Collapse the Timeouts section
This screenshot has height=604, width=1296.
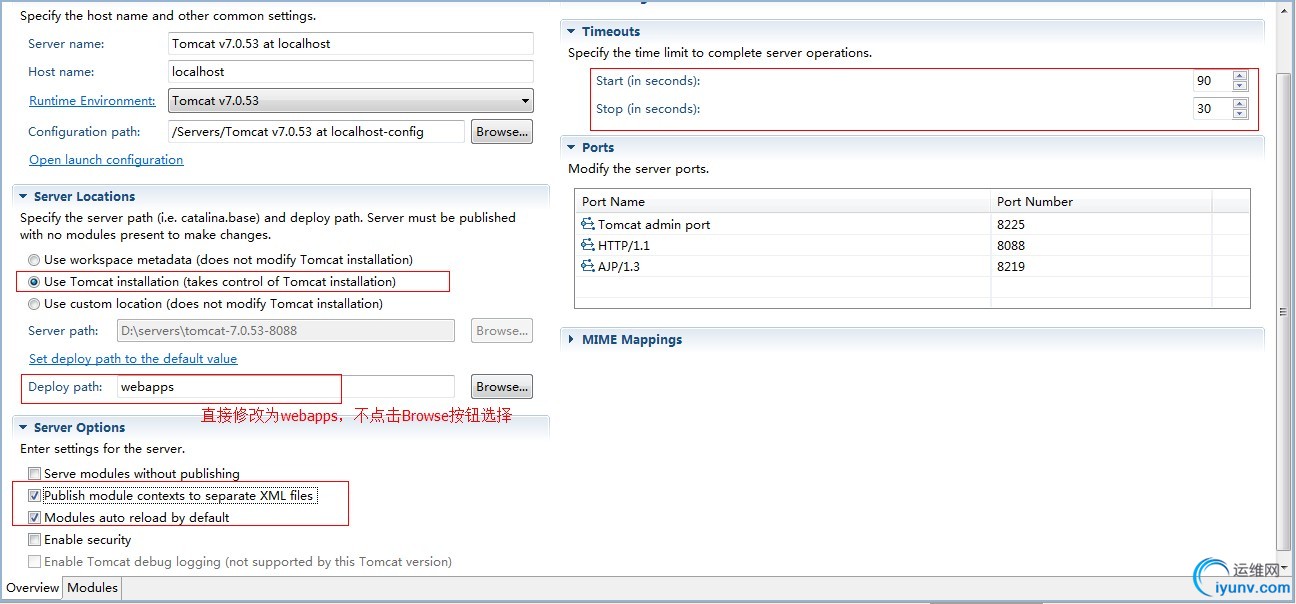(571, 32)
